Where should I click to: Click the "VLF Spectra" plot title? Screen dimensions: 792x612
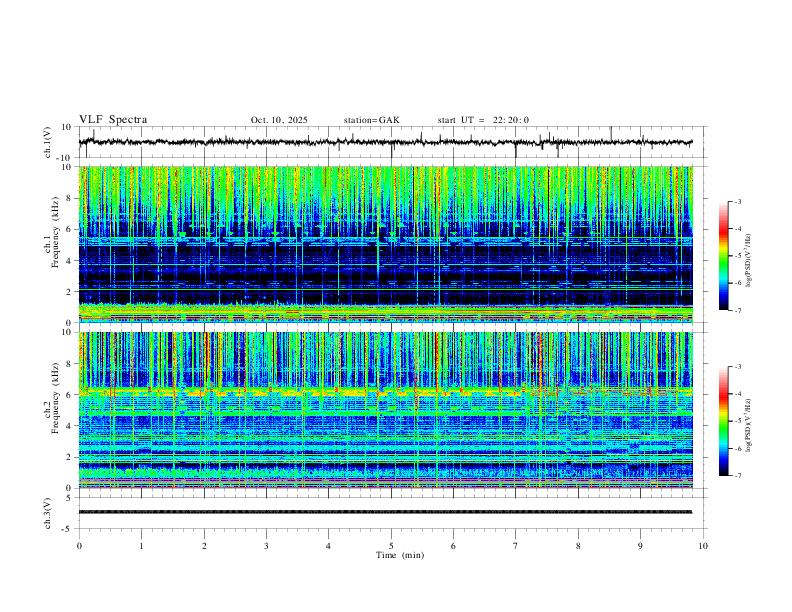click(x=113, y=120)
